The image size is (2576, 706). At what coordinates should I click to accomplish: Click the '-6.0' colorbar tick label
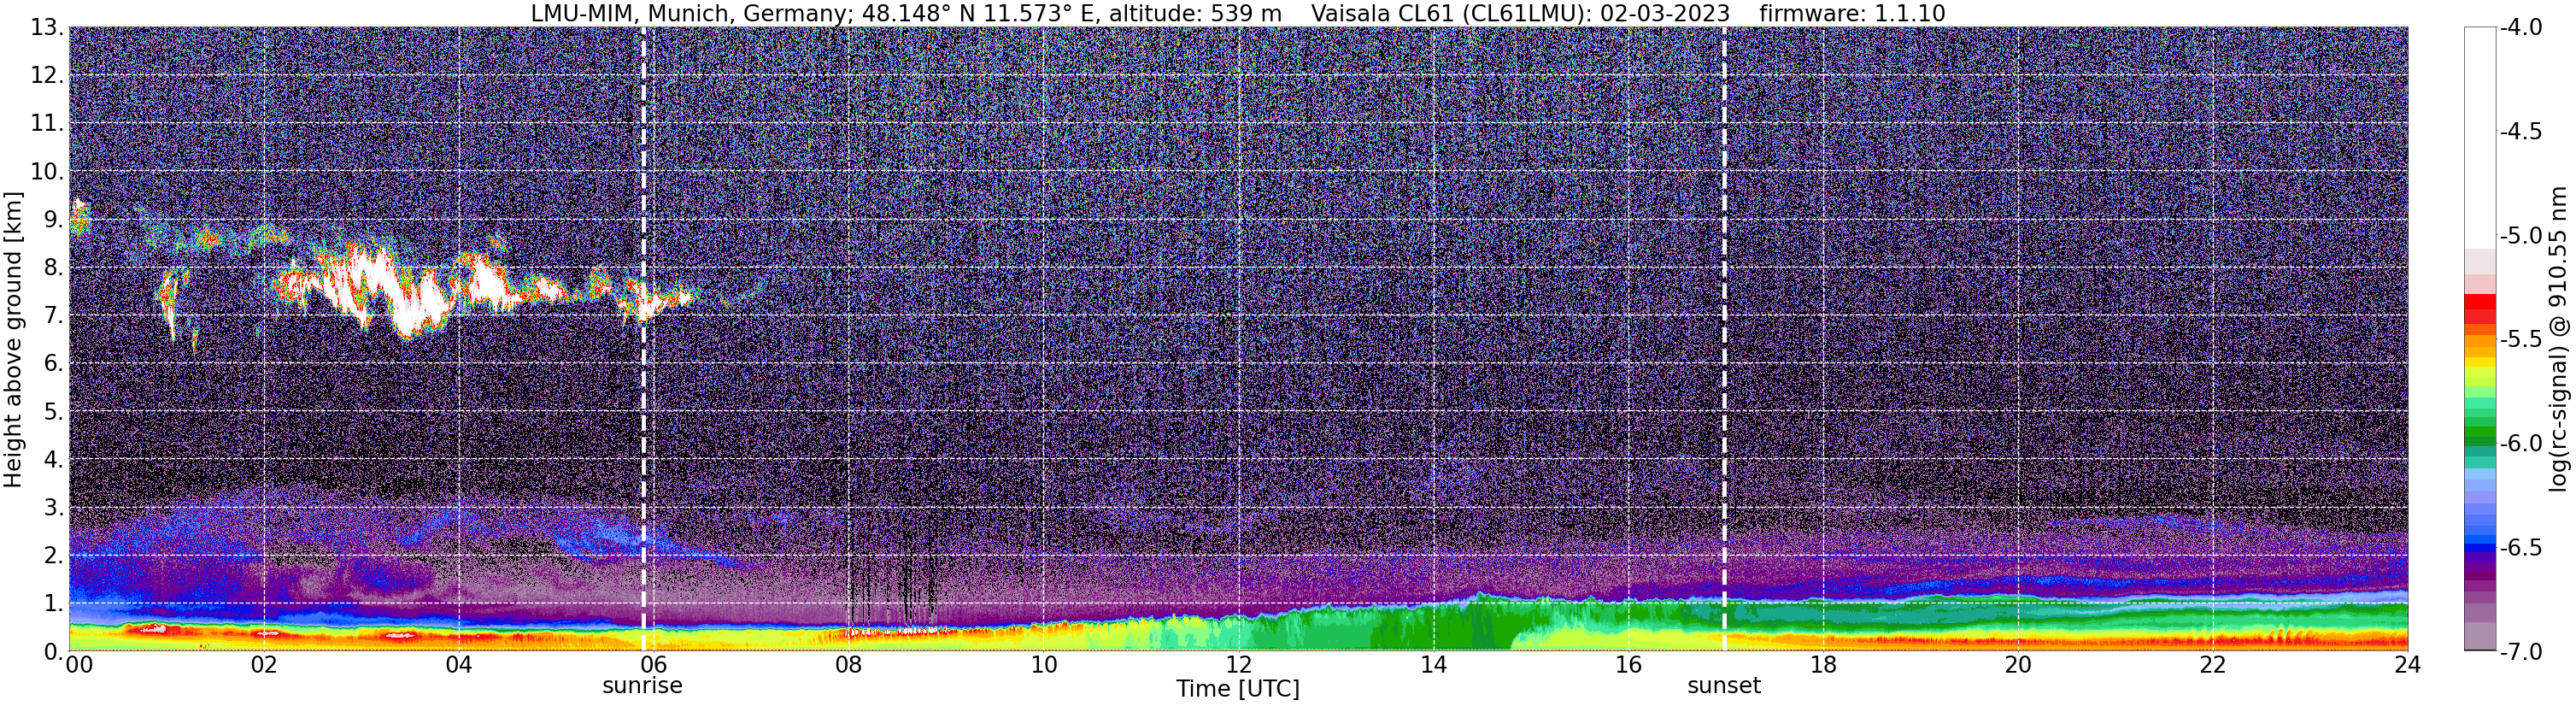2521,443
